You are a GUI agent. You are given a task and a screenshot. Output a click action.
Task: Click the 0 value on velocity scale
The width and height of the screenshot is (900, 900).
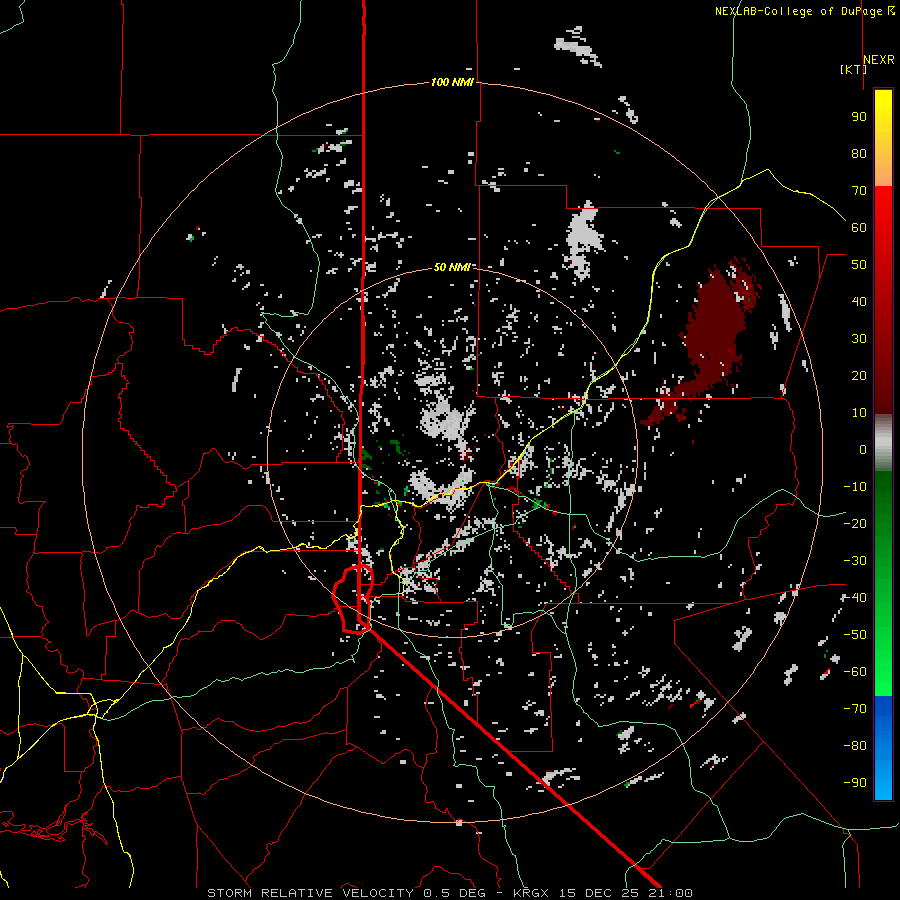pos(863,449)
